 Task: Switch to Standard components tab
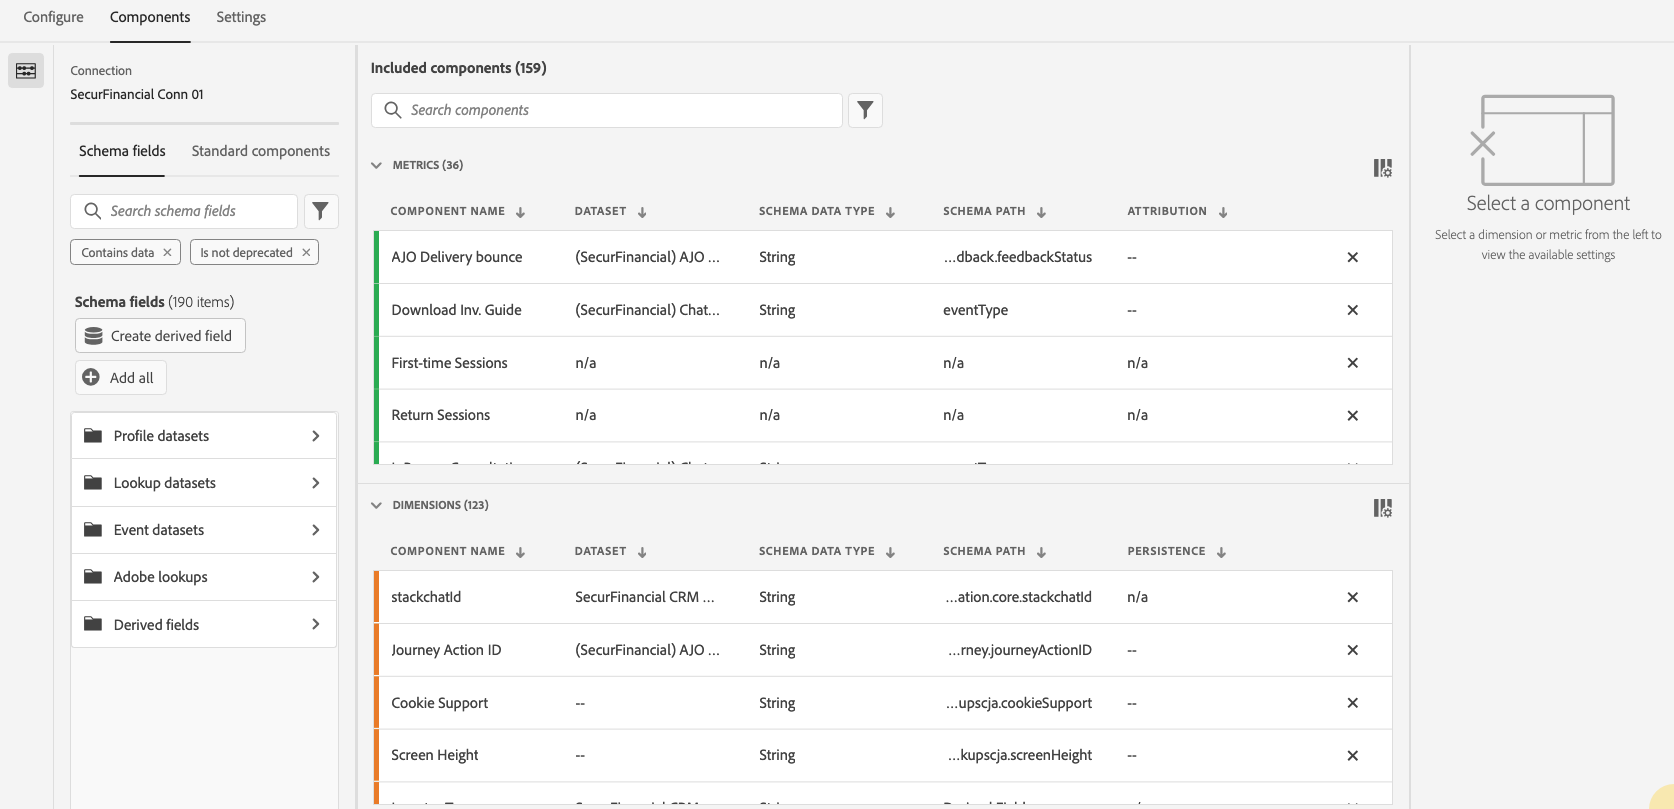point(261,151)
